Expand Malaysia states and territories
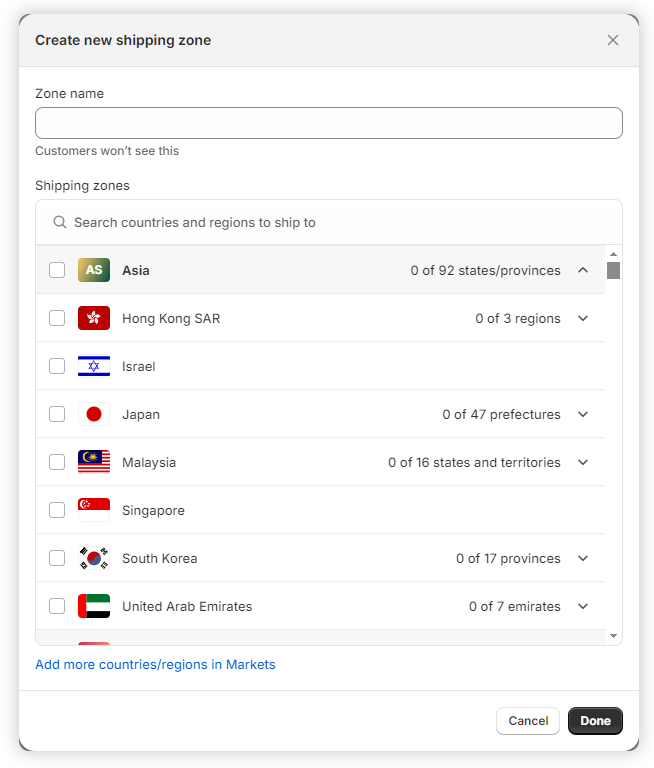The image size is (654, 768). pos(583,462)
